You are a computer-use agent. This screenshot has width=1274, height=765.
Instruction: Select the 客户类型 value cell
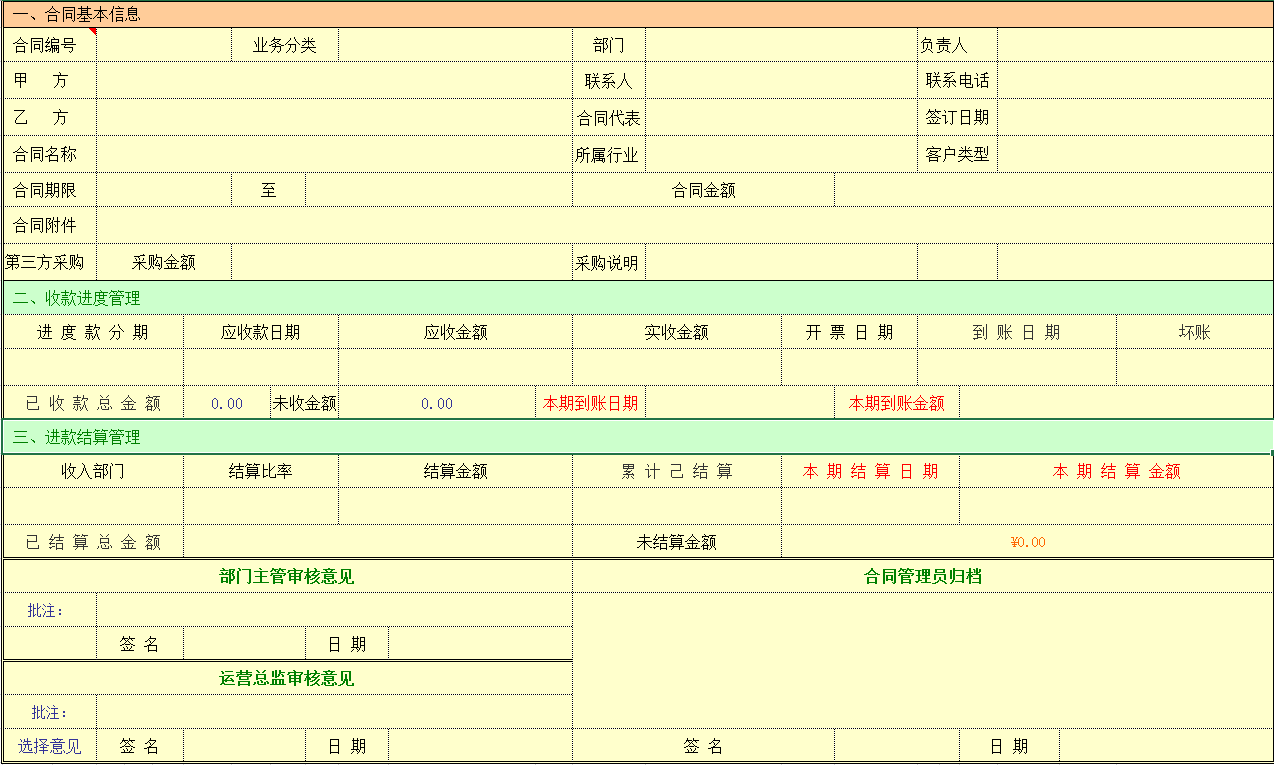click(1134, 154)
